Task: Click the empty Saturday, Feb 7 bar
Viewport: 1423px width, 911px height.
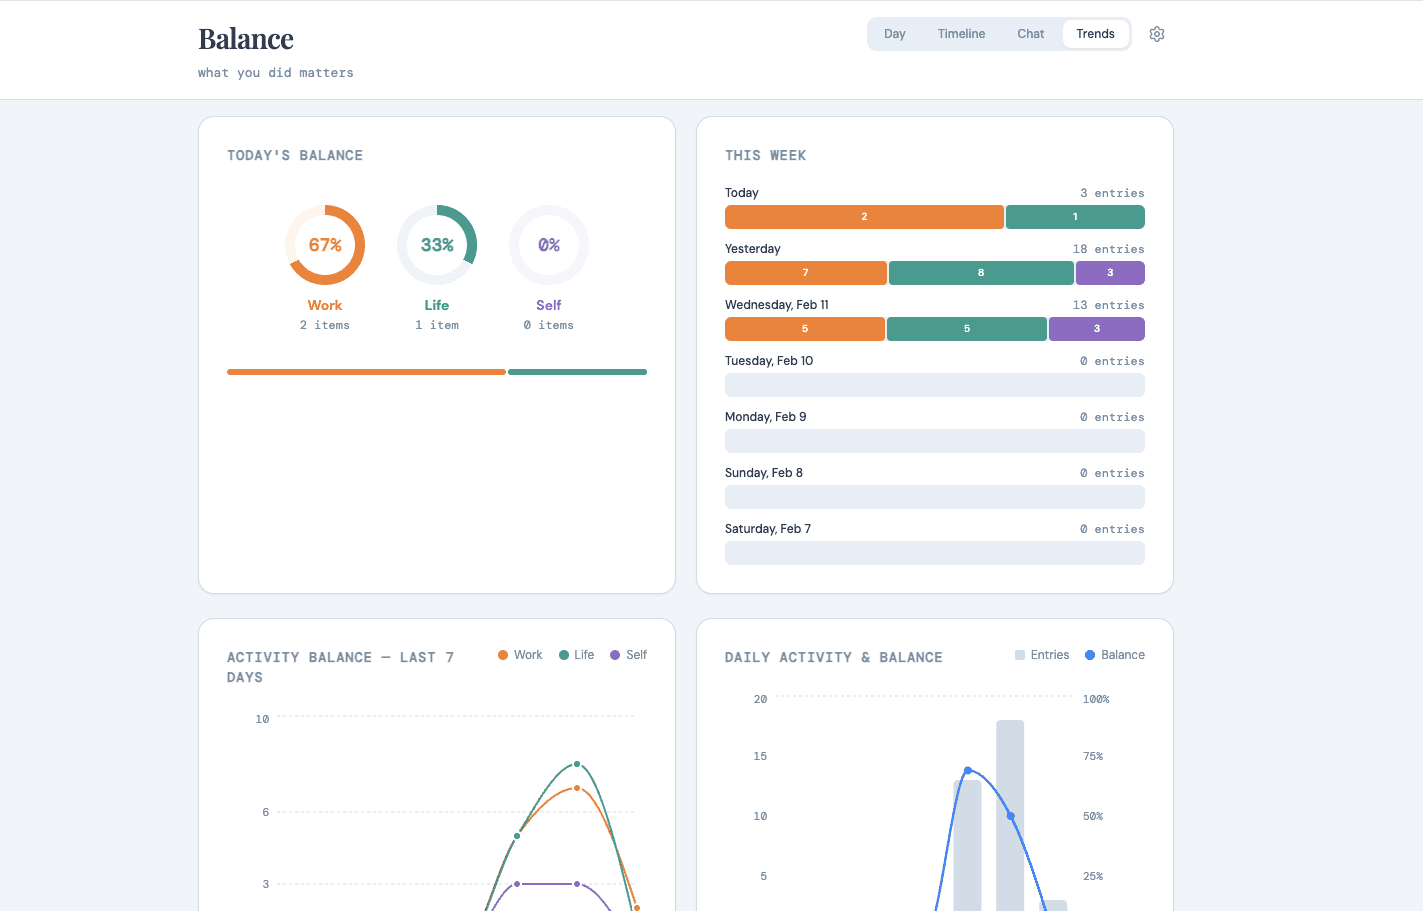Action: coord(935,553)
